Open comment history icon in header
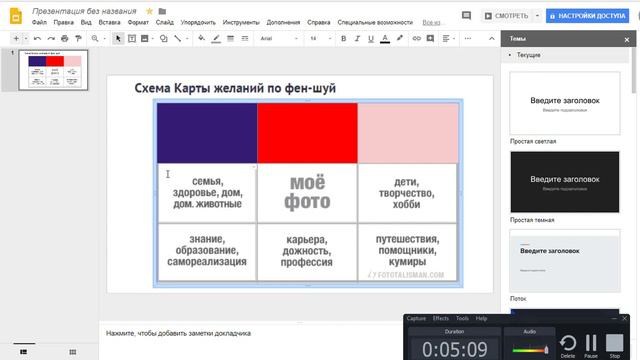Viewport: 640px width, 360px height. 466,16
